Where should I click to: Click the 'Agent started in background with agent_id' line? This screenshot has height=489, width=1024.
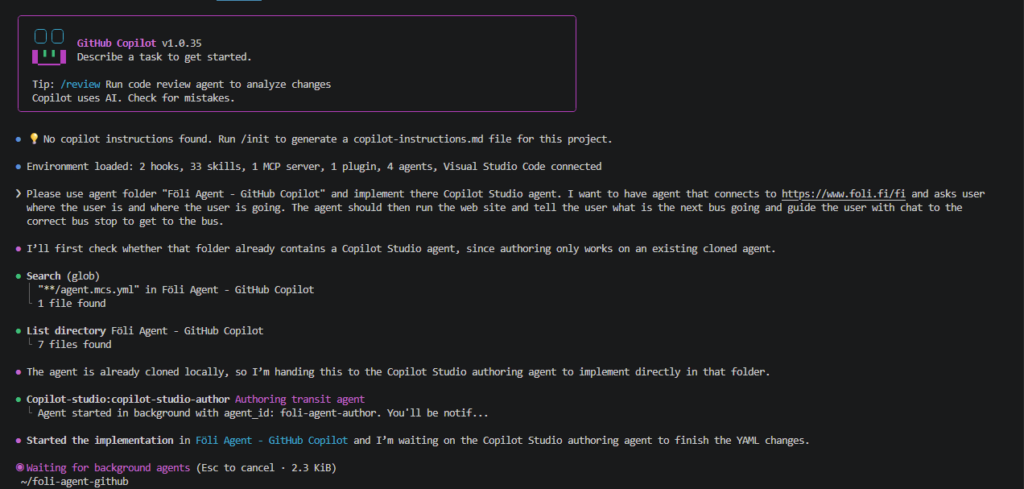click(263, 413)
